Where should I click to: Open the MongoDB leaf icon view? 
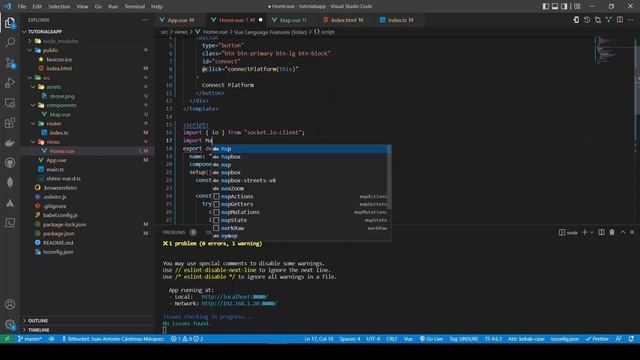10,182
